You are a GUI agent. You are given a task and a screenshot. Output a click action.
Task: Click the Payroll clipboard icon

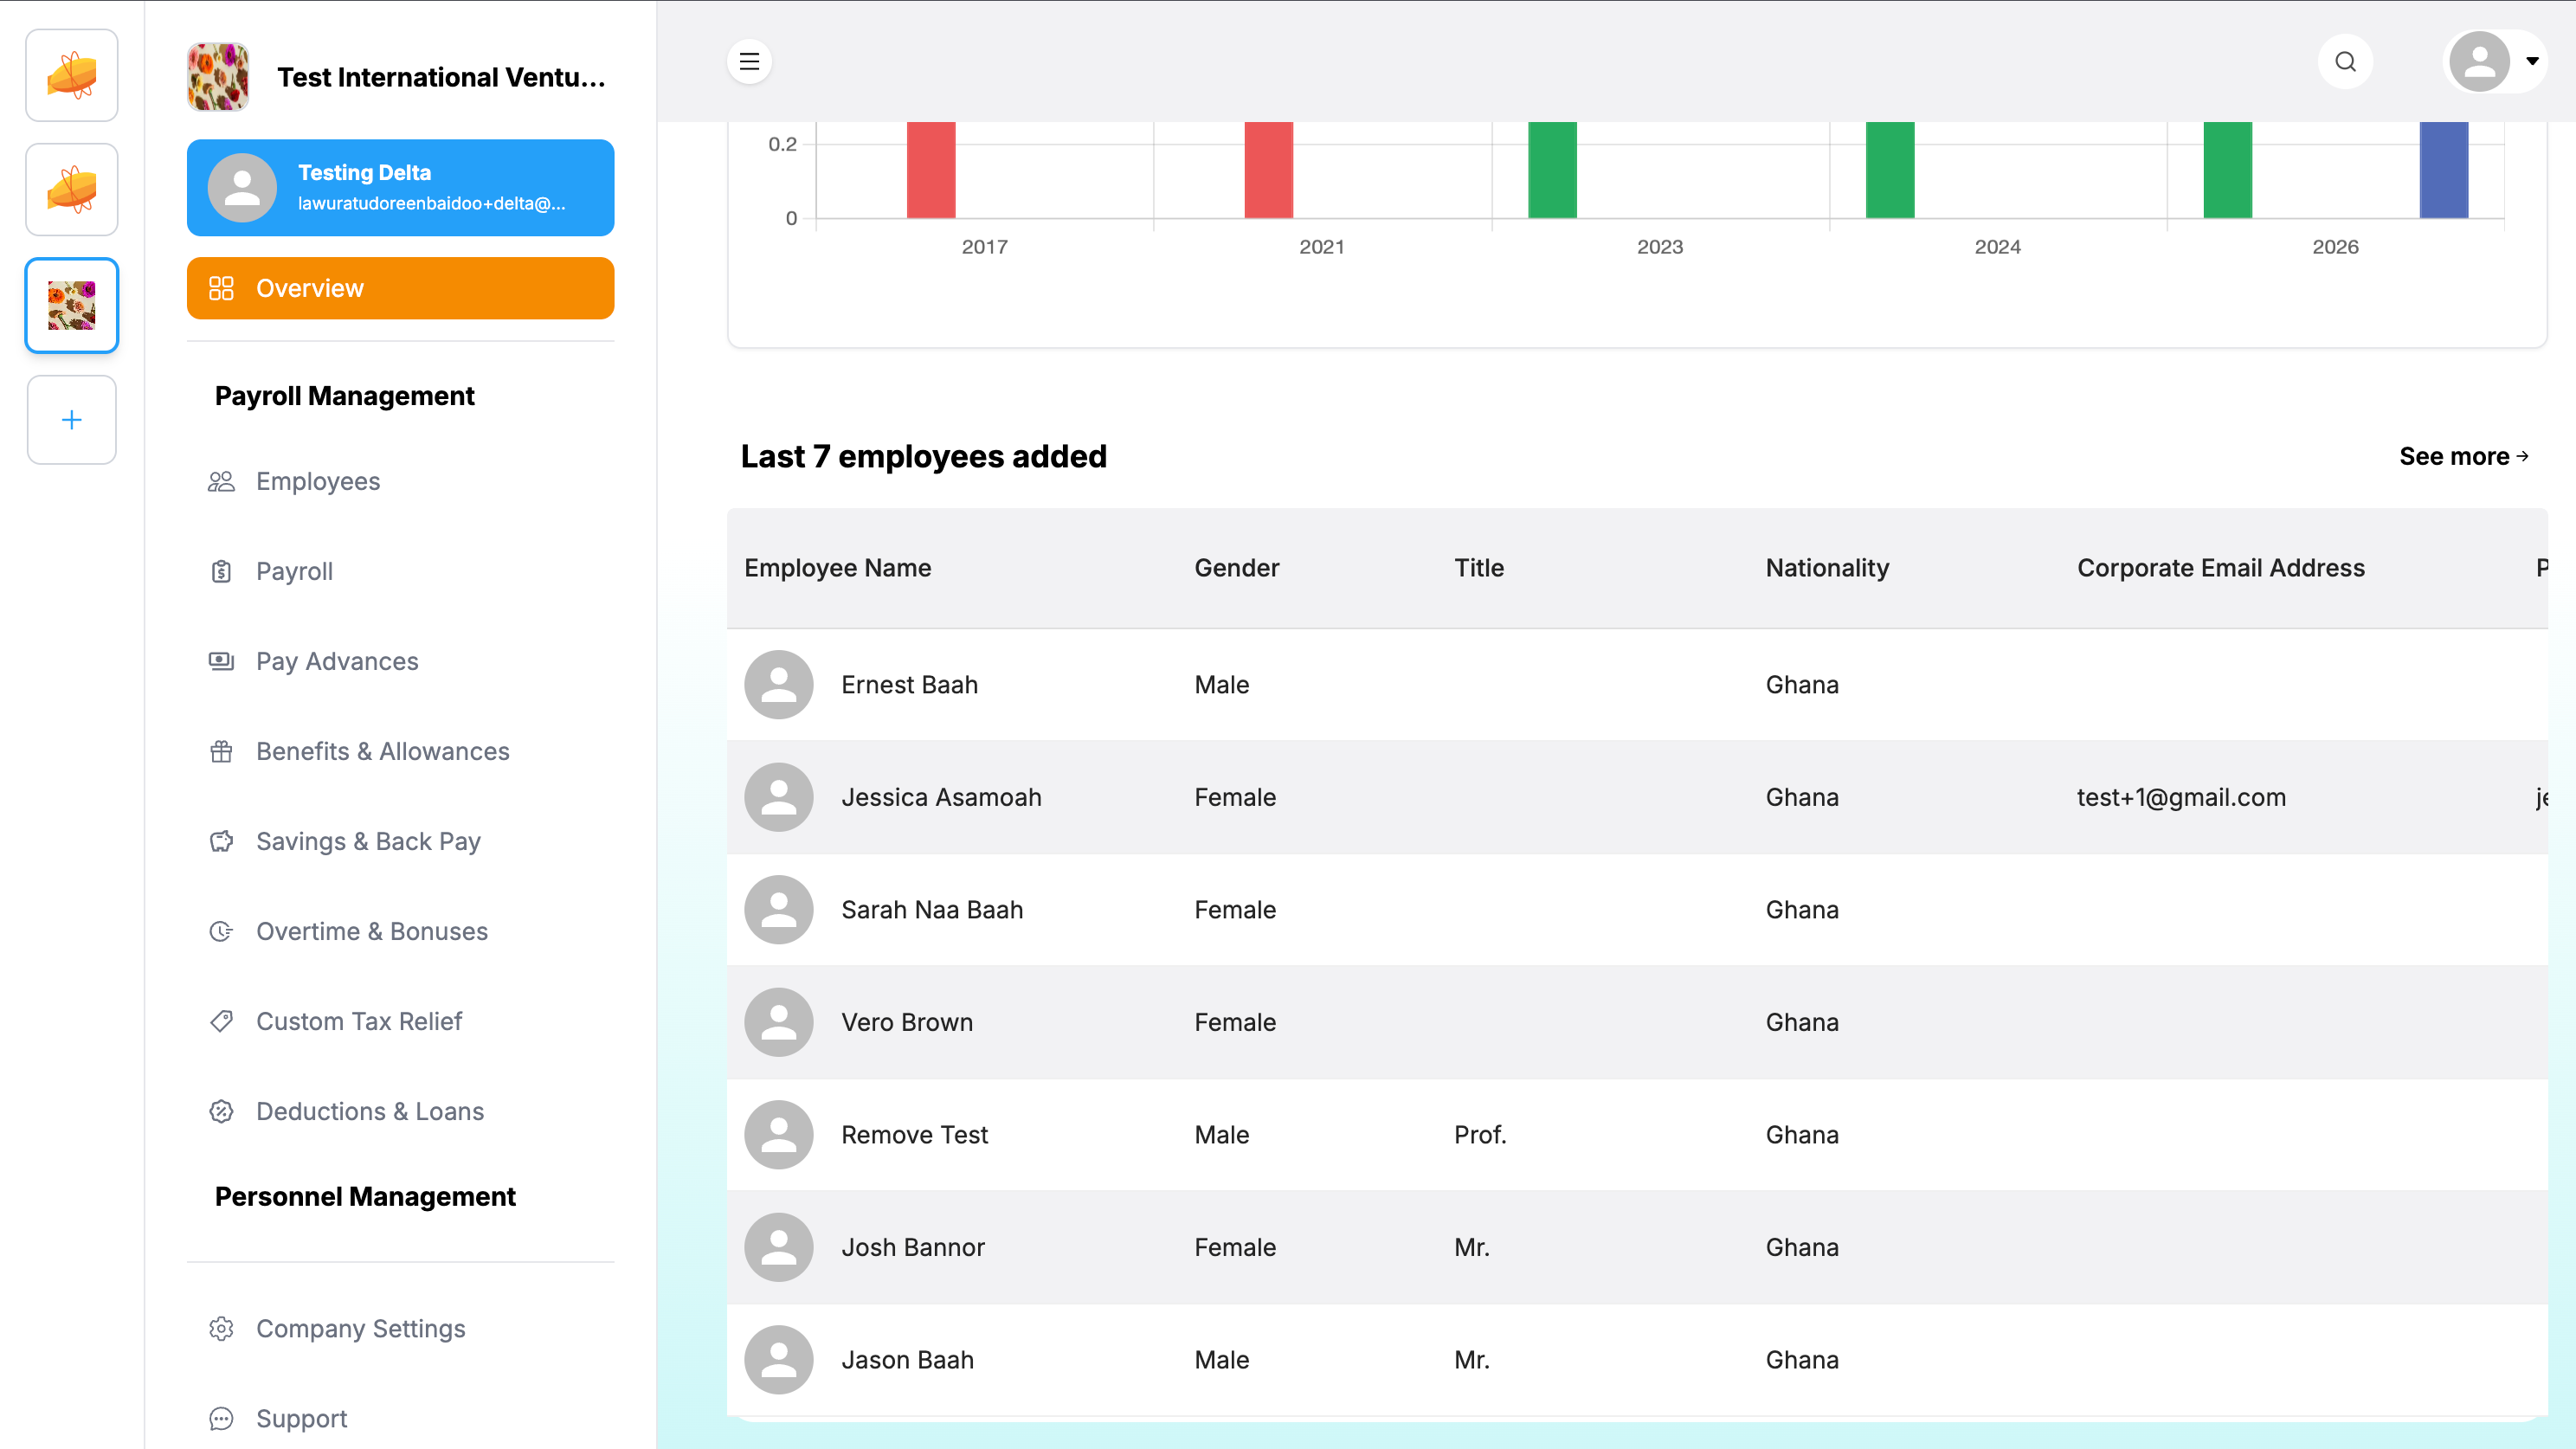click(221, 571)
